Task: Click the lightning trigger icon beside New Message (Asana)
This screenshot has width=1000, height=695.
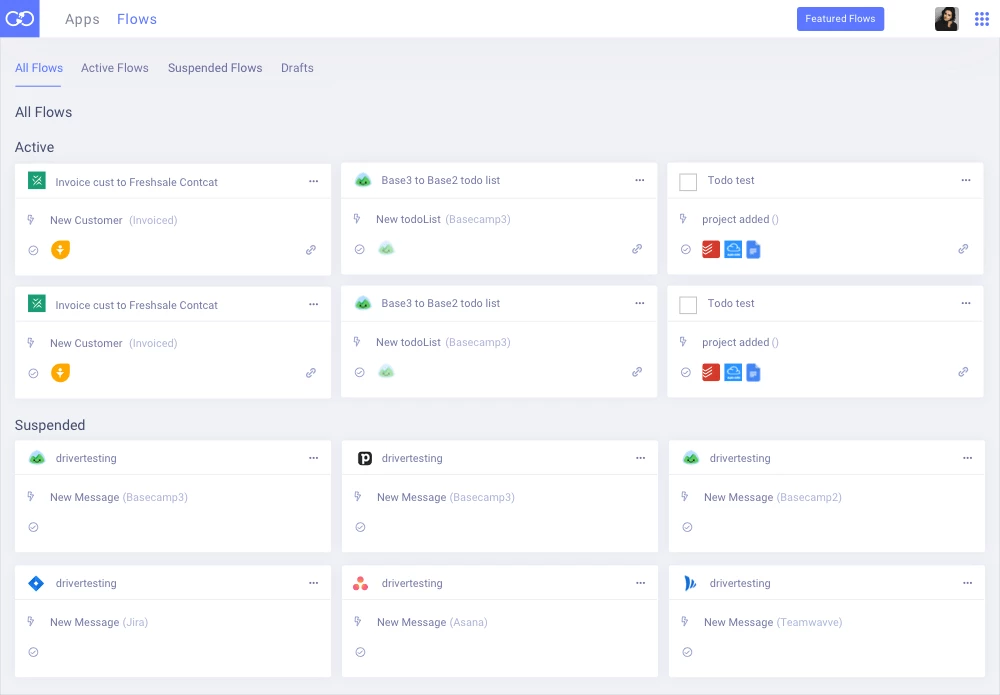Action: pos(359,622)
